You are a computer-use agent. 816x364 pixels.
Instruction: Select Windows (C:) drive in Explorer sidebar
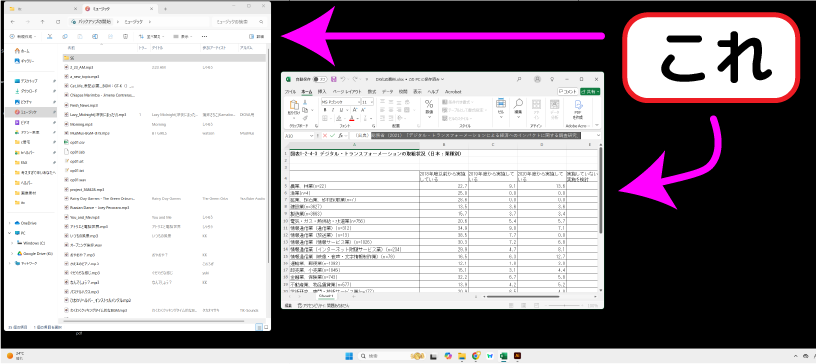pos(31,243)
